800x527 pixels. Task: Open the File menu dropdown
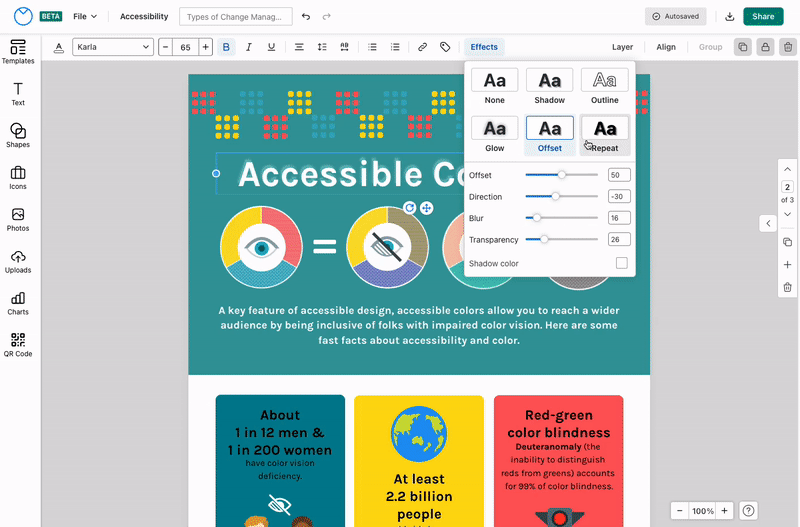point(85,16)
